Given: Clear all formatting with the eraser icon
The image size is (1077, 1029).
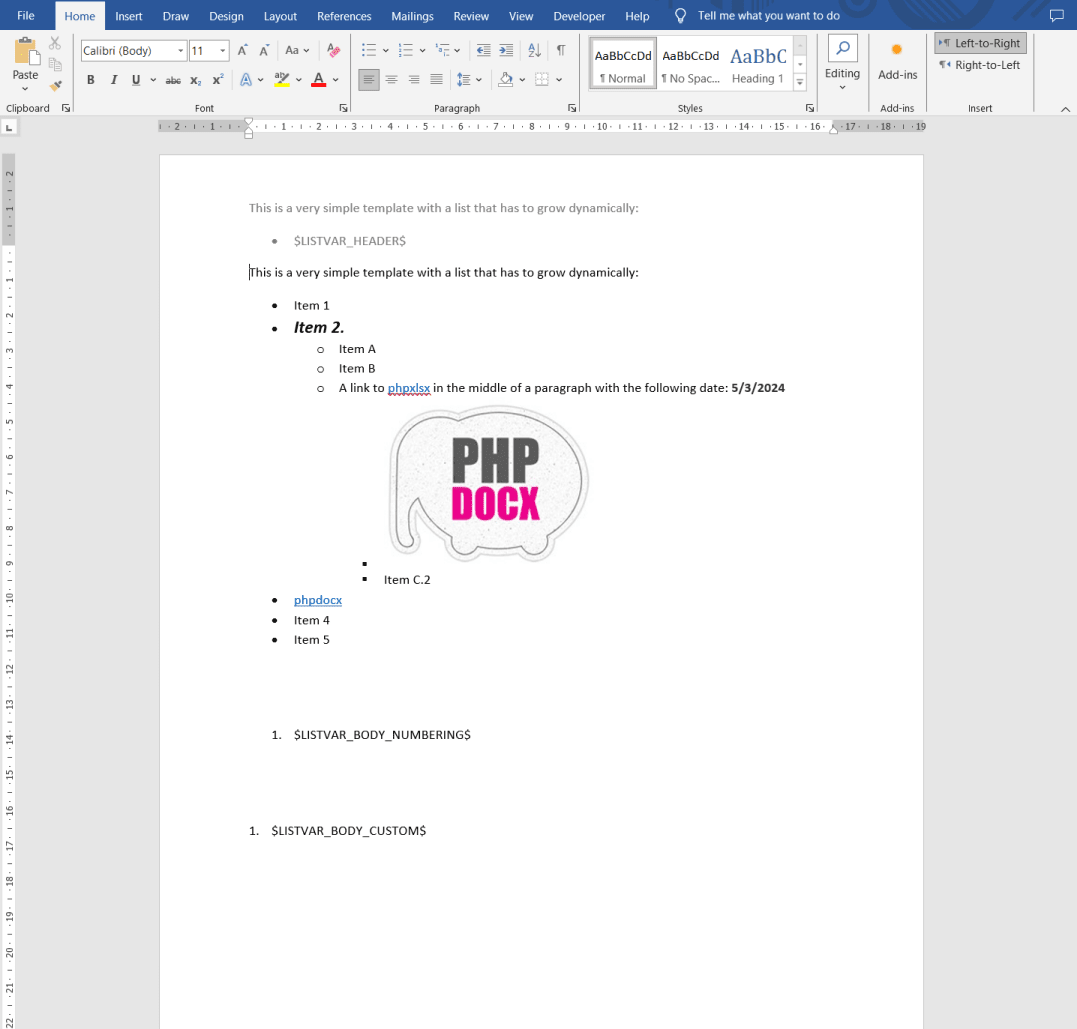Looking at the screenshot, I should pyautogui.click(x=334, y=50).
